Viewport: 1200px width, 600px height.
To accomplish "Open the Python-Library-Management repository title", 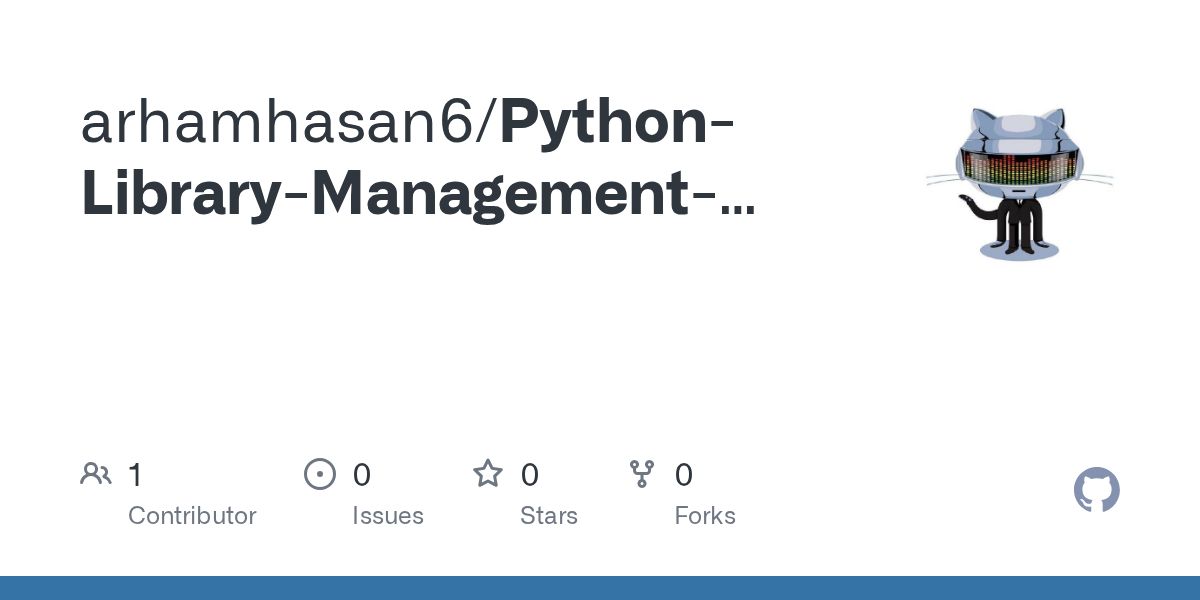I will click(x=617, y=124).
